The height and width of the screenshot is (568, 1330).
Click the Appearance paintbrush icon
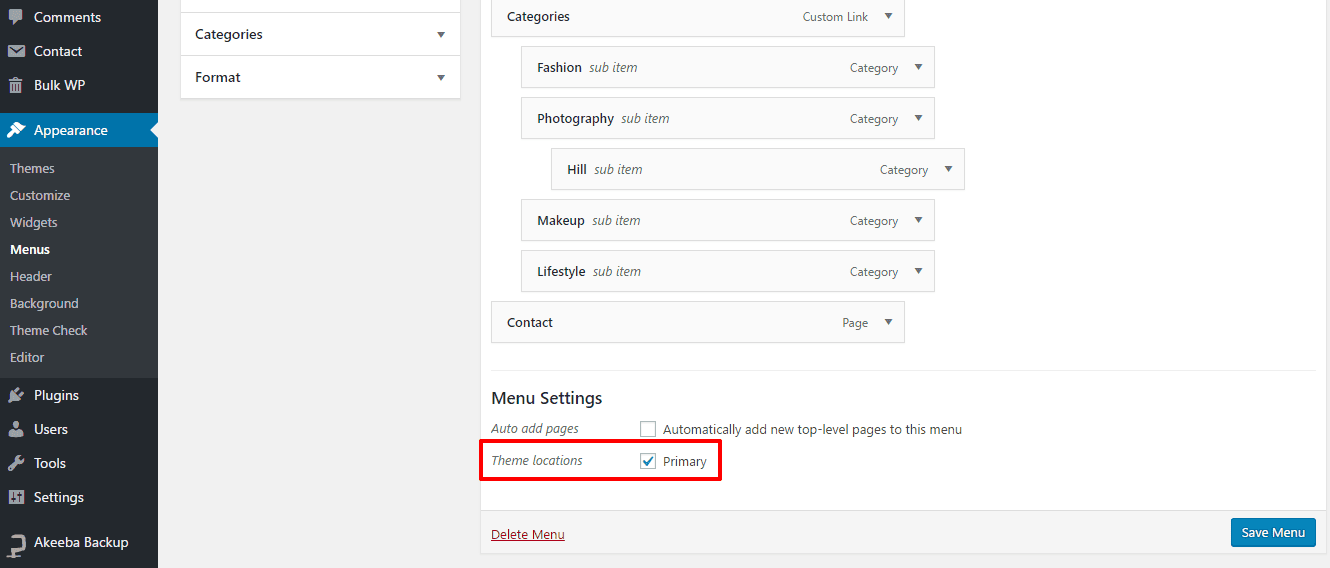point(16,130)
